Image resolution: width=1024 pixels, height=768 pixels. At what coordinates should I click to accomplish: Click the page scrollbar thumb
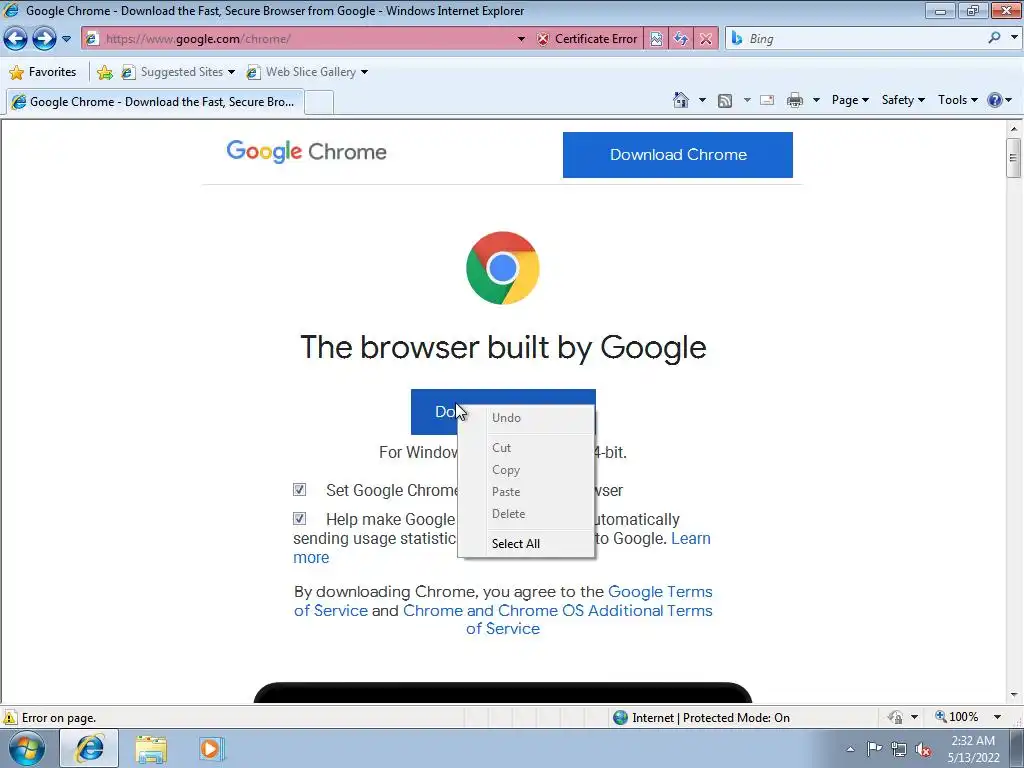(x=1014, y=157)
